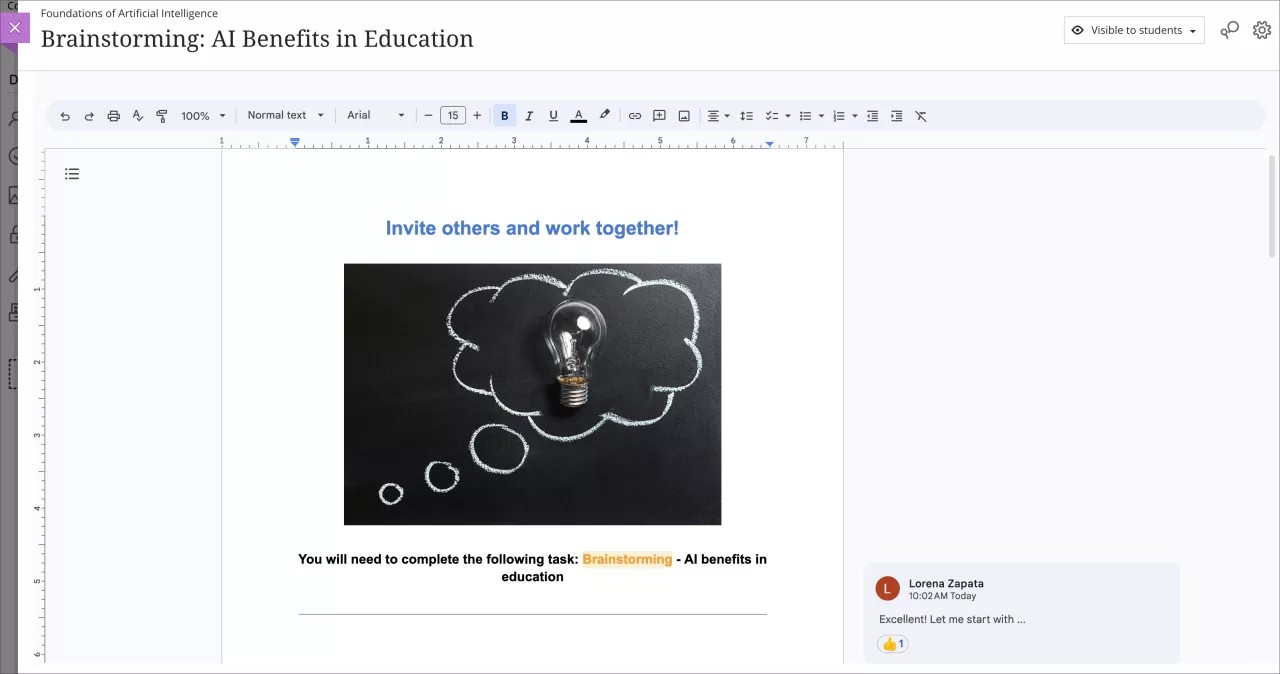The image size is (1280, 674).
Task: Open the document outline panel
Action: pyautogui.click(x=72, y=173)
